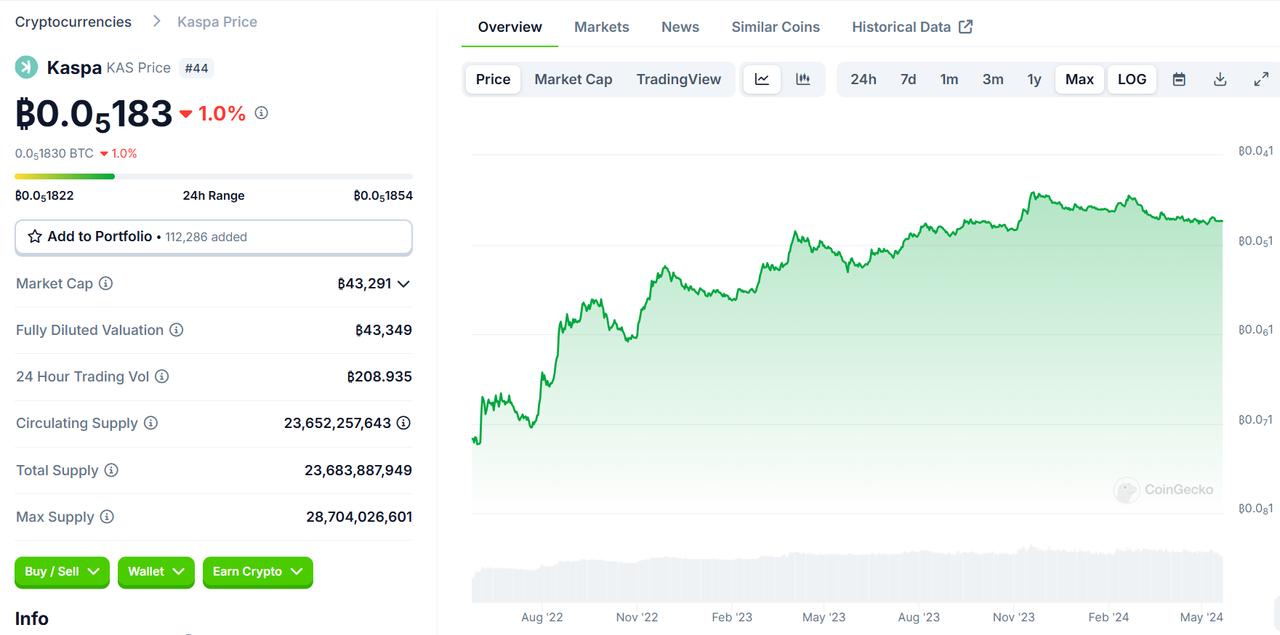Open the Max Supply info icon
Screen dimensions: 1280x635
point(107,517)
